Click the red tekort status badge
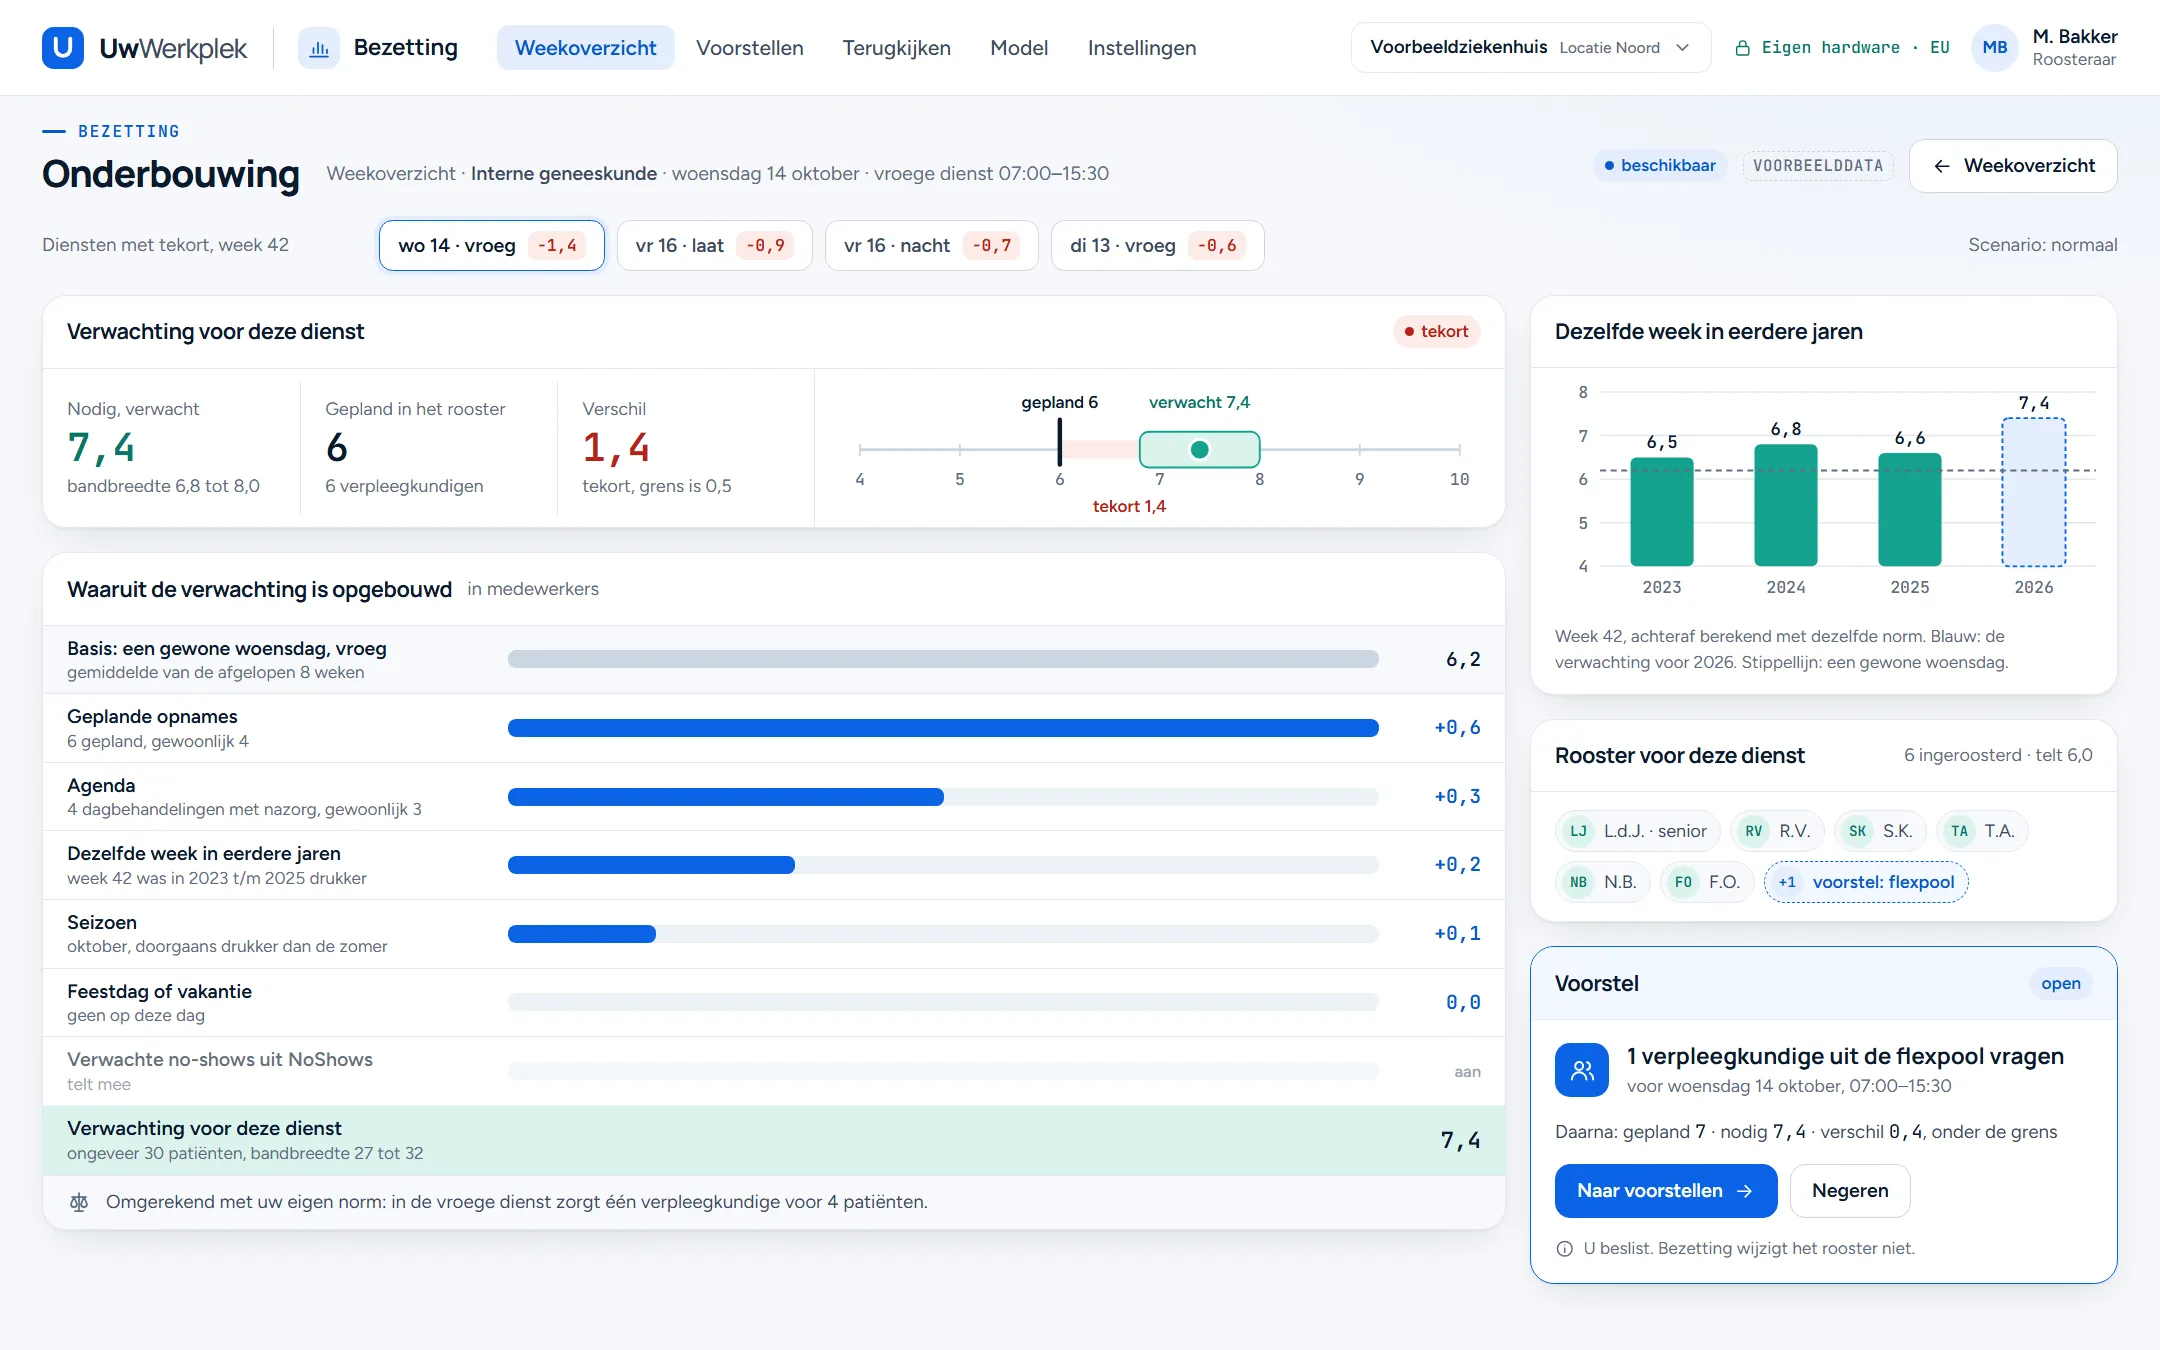Viewport: 2160px width, 1350px height. click(1436, 332)
